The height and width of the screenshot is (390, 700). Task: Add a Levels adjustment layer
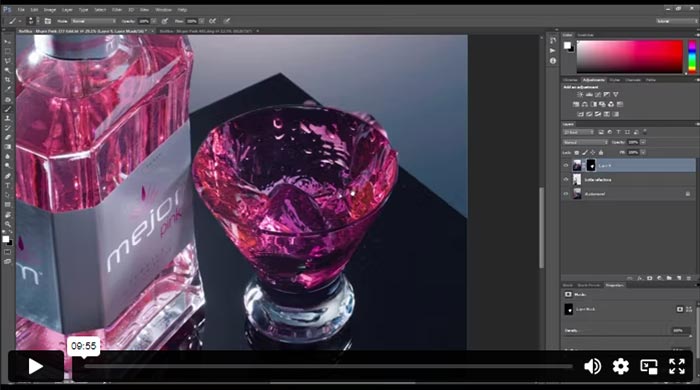pyautogui.click(x=589, y=95)
